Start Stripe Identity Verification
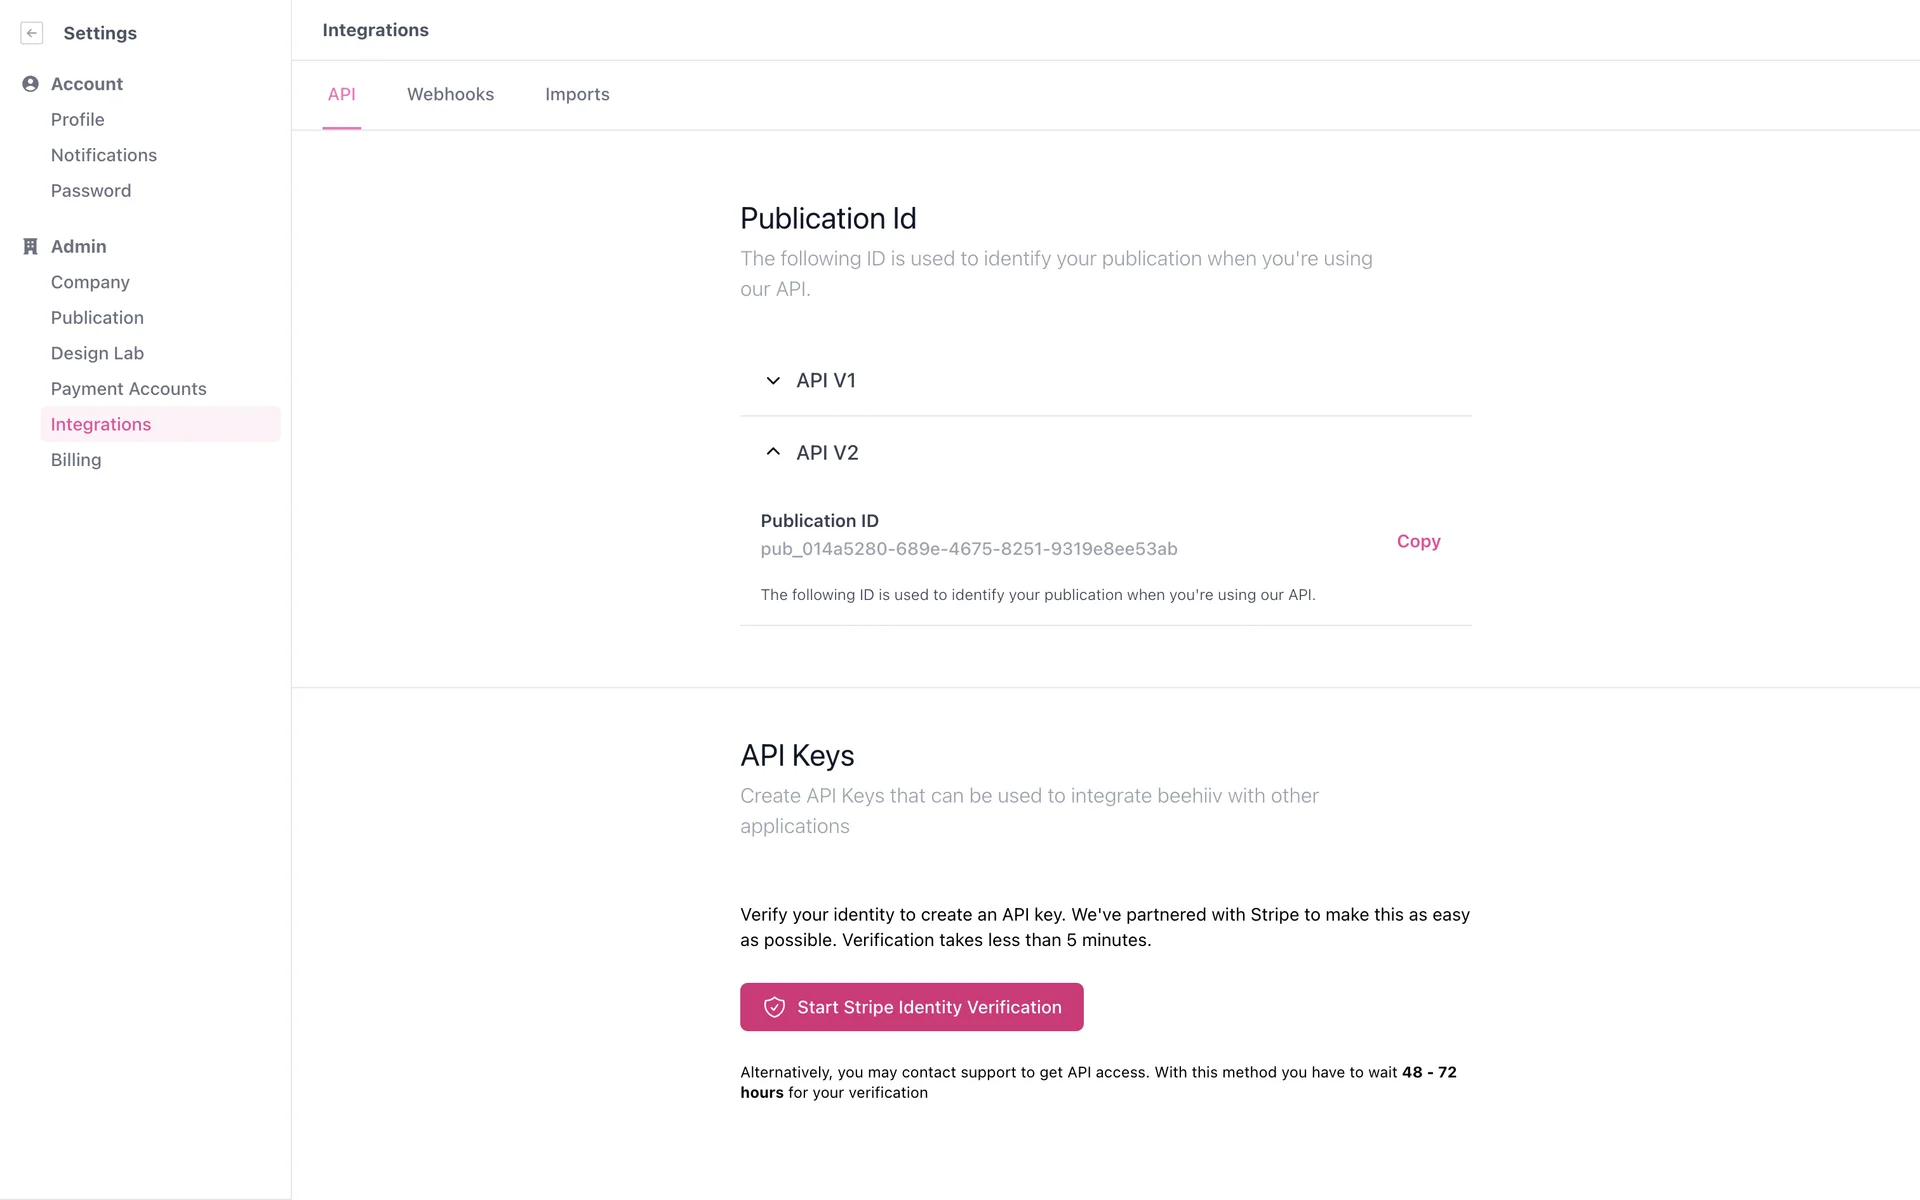This screenshot has width=1920, height=1200. (x=911, y=1007)
